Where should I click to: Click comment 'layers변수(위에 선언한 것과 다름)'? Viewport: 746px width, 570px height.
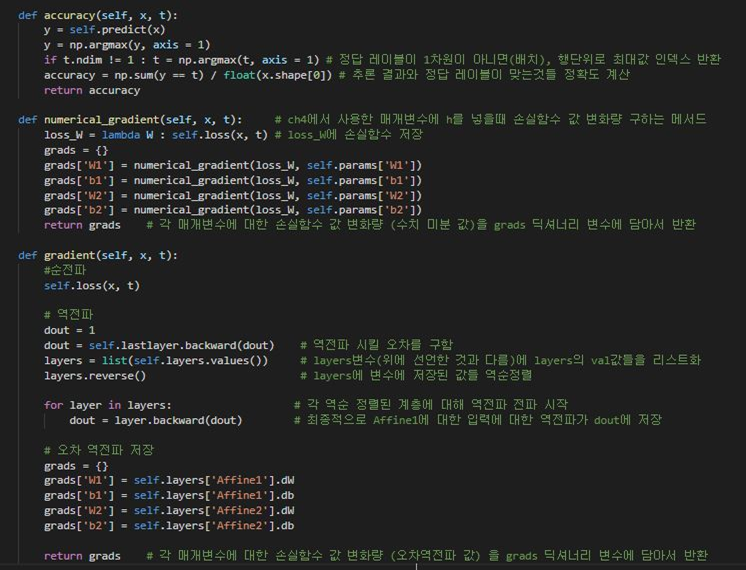501,360
